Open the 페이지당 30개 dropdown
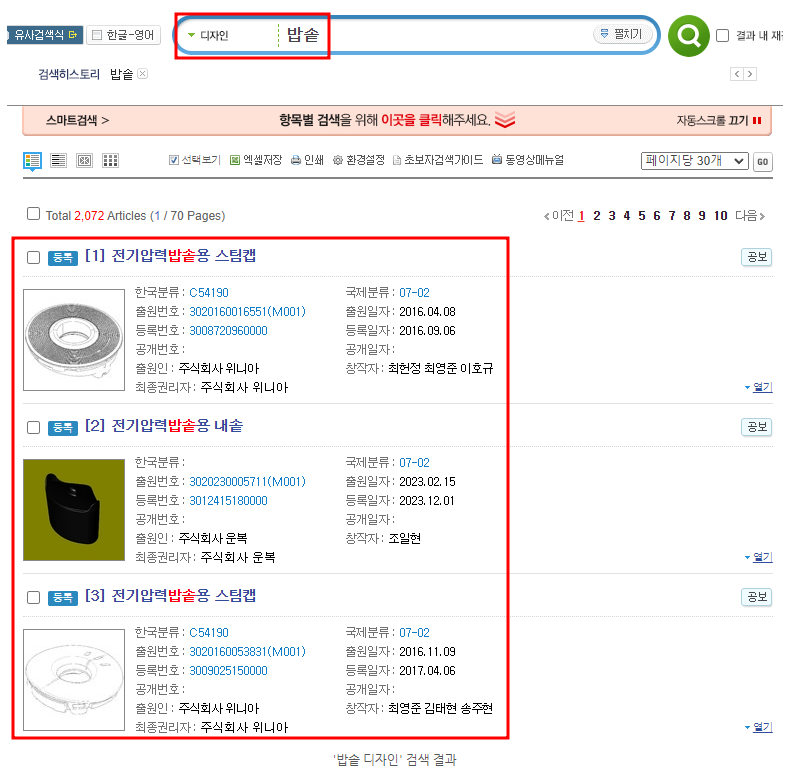This screenshot has width=796, height=771. (x=694, y=161)
